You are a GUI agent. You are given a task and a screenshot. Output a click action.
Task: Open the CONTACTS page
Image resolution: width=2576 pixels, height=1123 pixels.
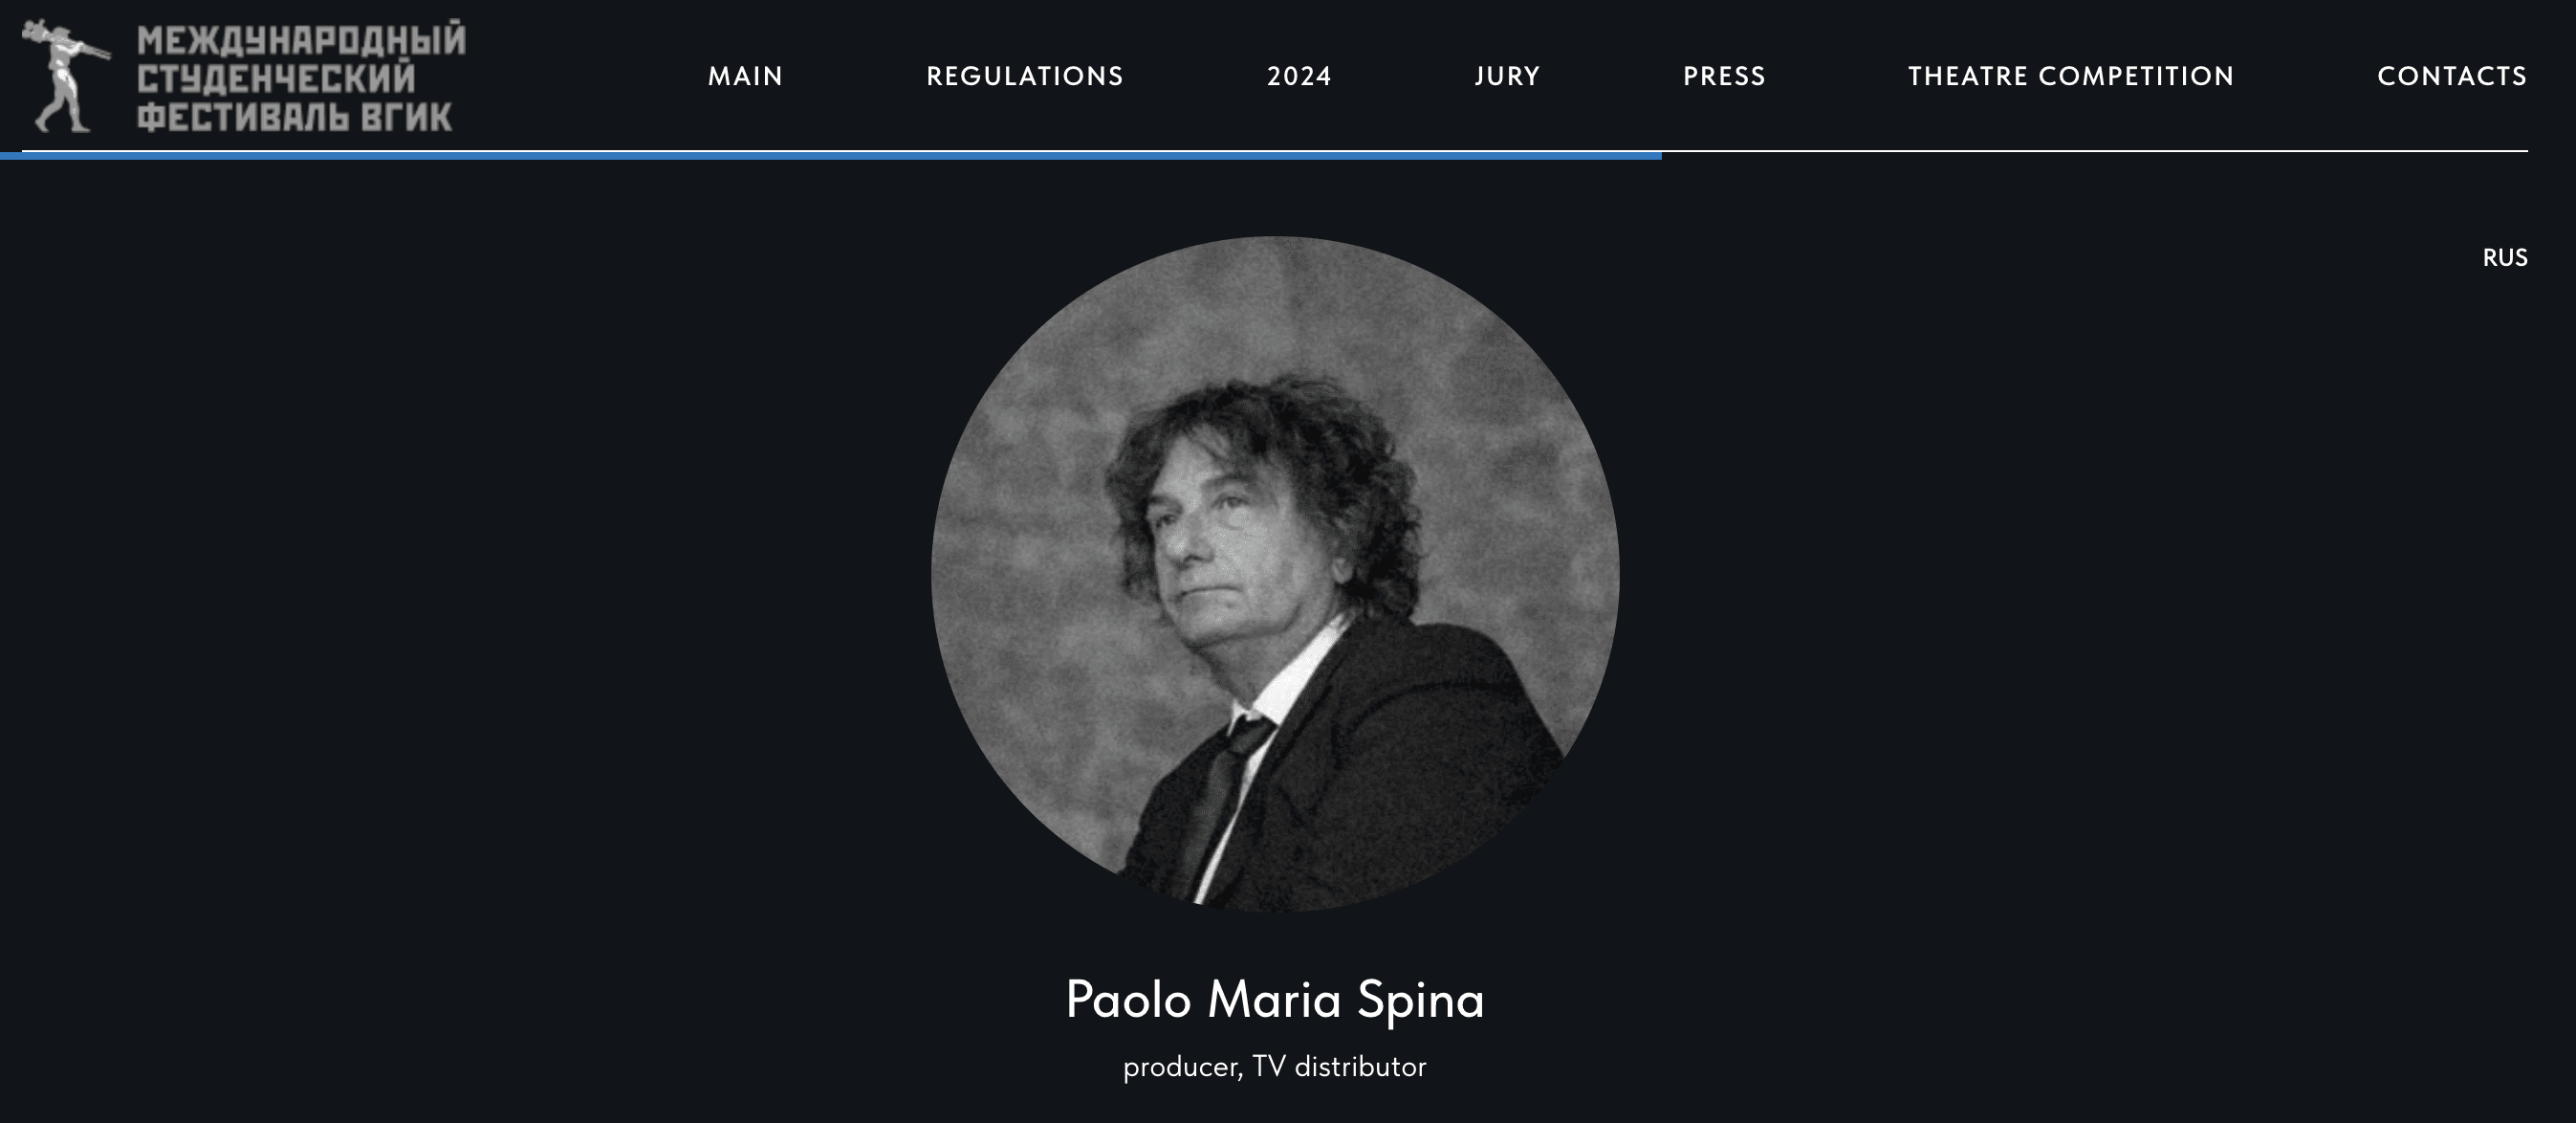[x=2451, y=76]
